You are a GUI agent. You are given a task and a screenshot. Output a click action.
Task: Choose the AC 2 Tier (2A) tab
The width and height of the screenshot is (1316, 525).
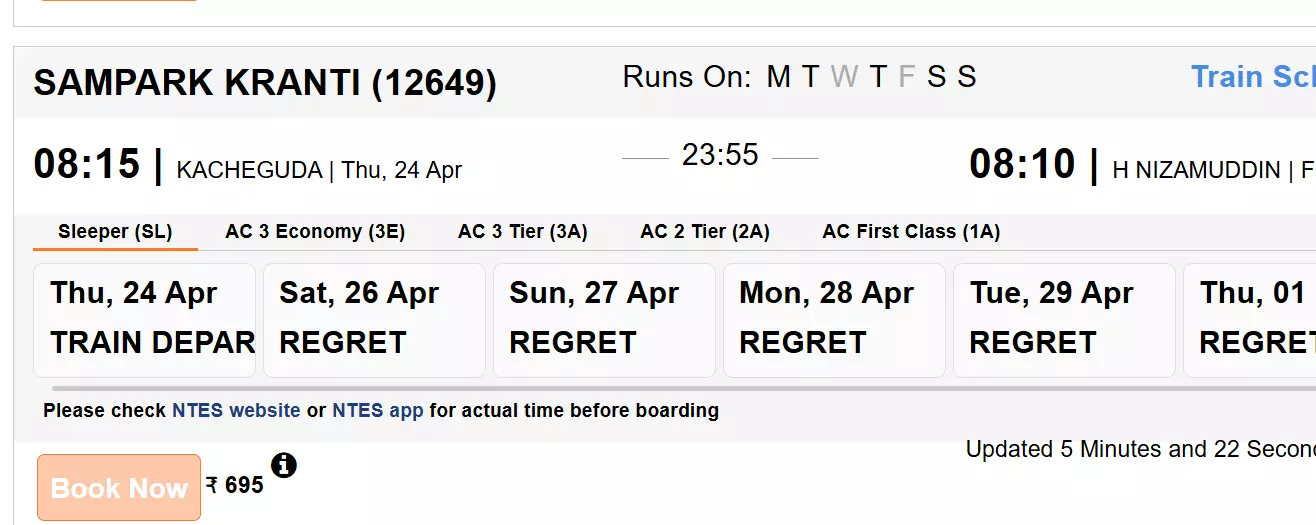tap(705, 232)
